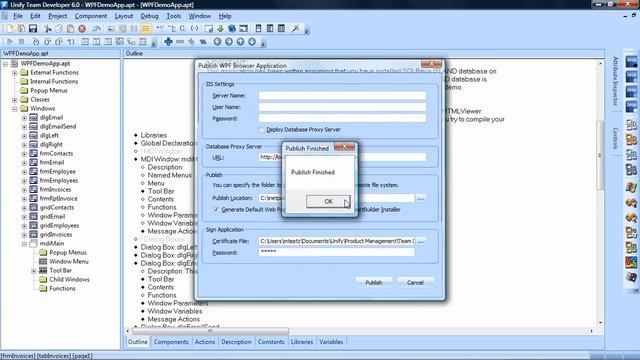The image size is (640, 360).
Task: Toggle Generate Default Web Page checkbox
Action: coord(216,209)
